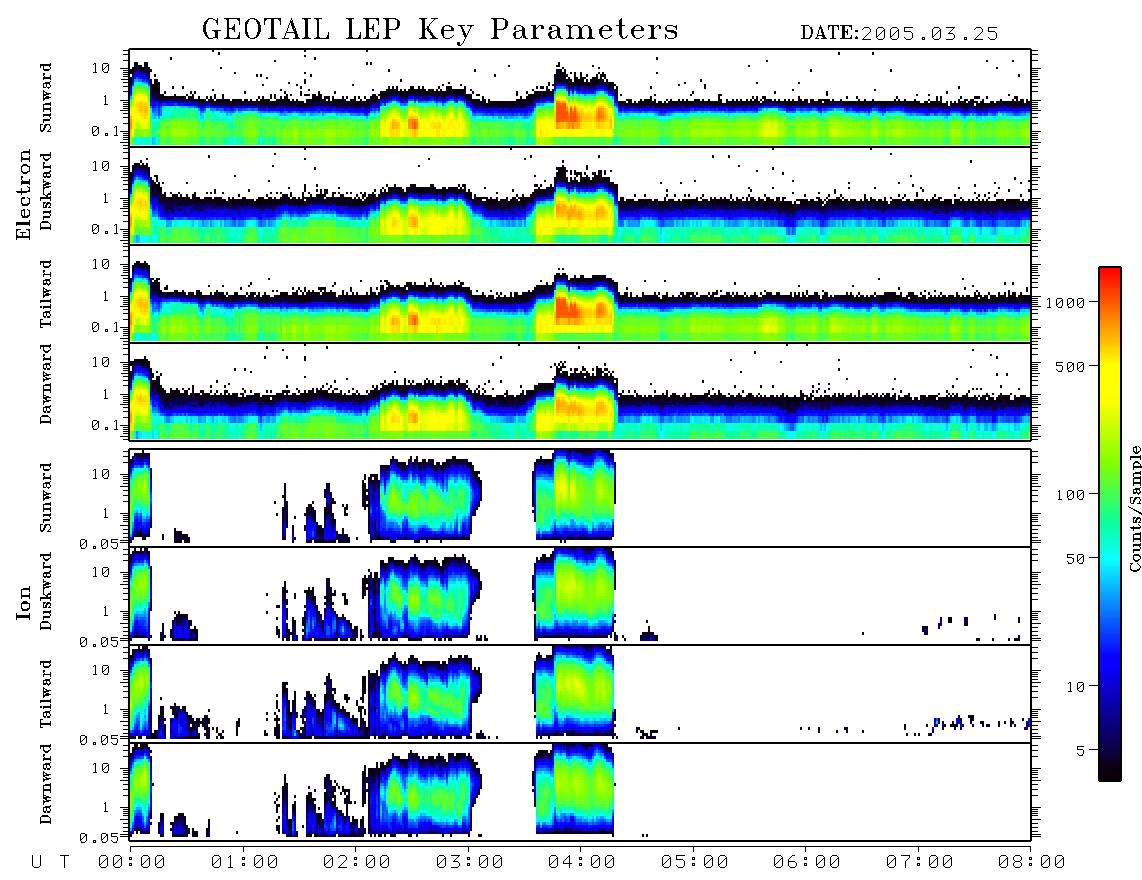The image size is (1142, 880).
Task: Click the DATE:2005.03.25 label
Action: click(899, 34)
